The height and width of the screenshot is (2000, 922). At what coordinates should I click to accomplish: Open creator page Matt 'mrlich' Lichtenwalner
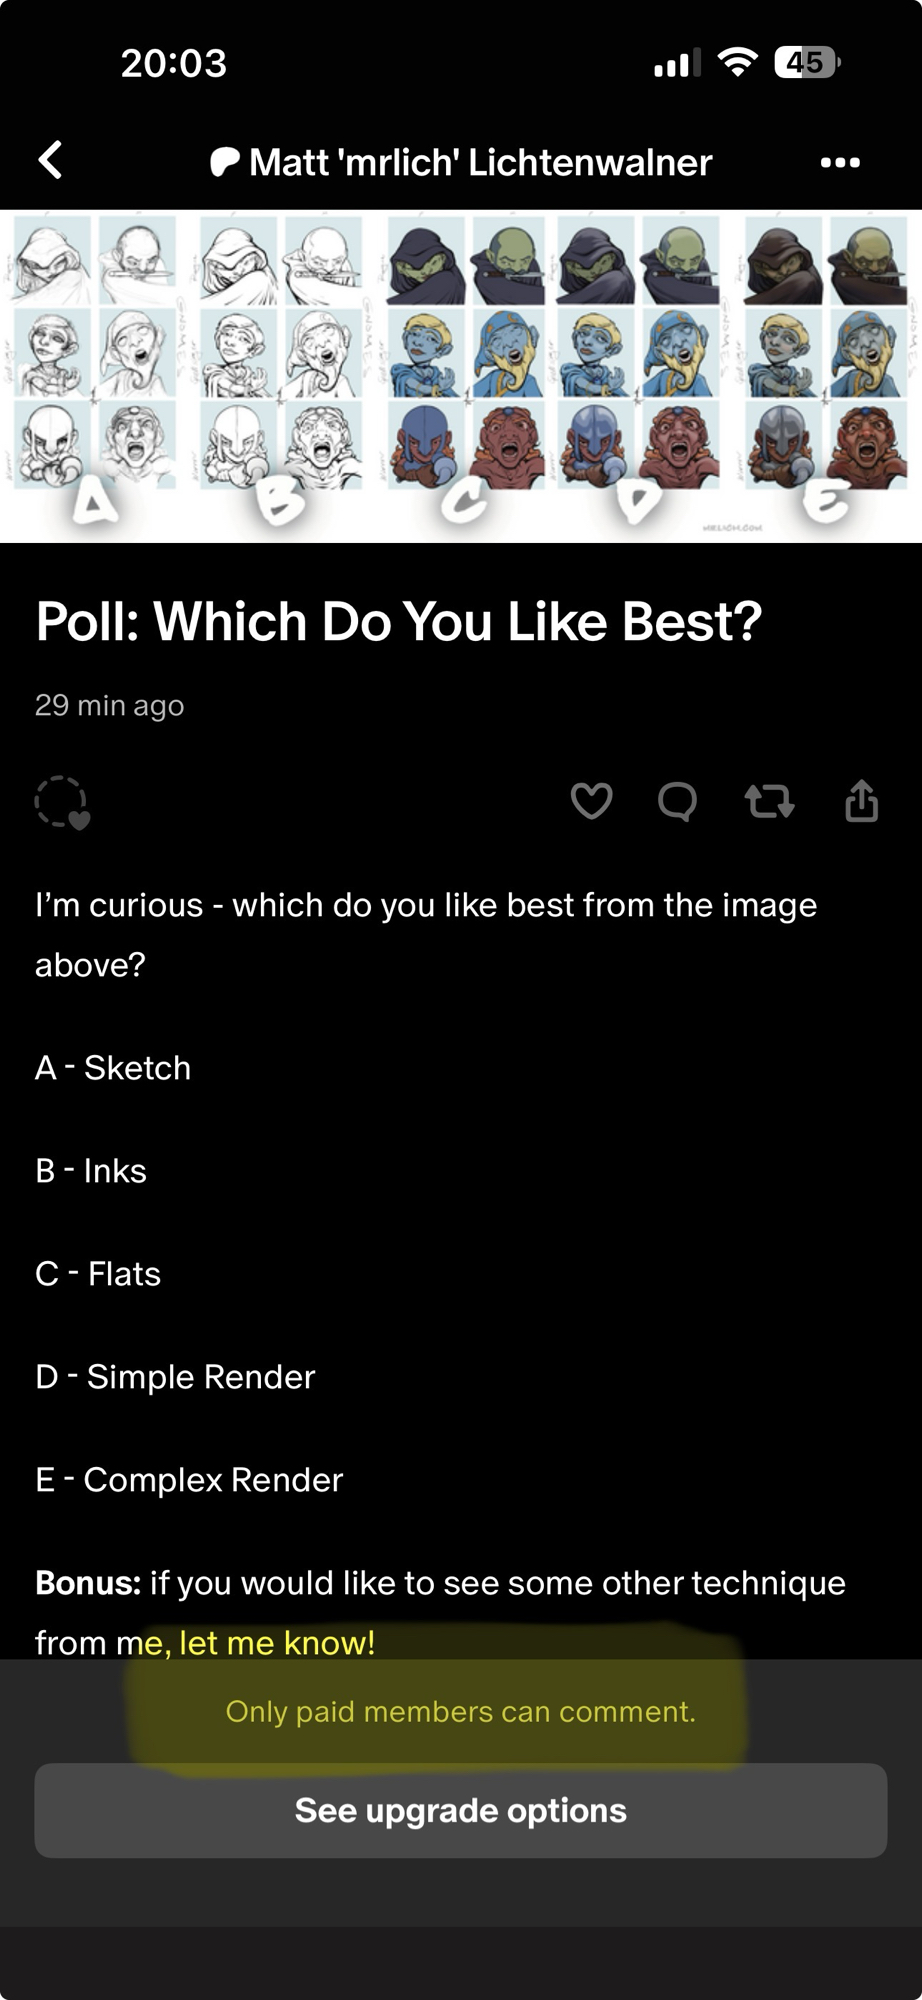(x=480, y=162)
